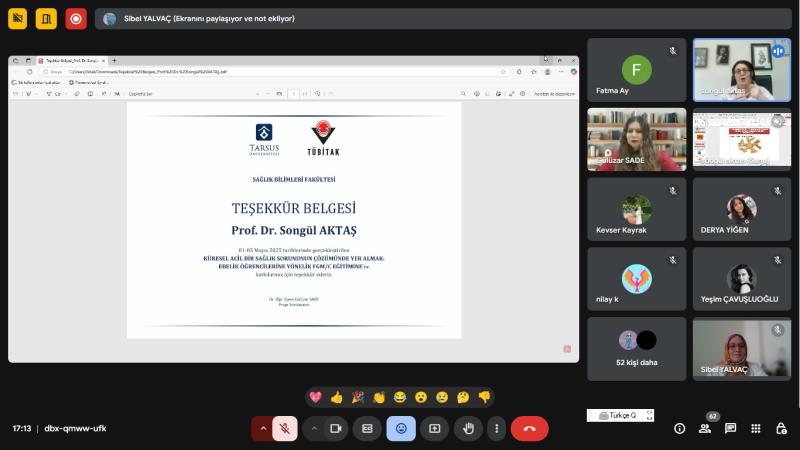Screen dimensions: 800x450
Task: Send the clapping hands reaction
Action: coord(379,397)
